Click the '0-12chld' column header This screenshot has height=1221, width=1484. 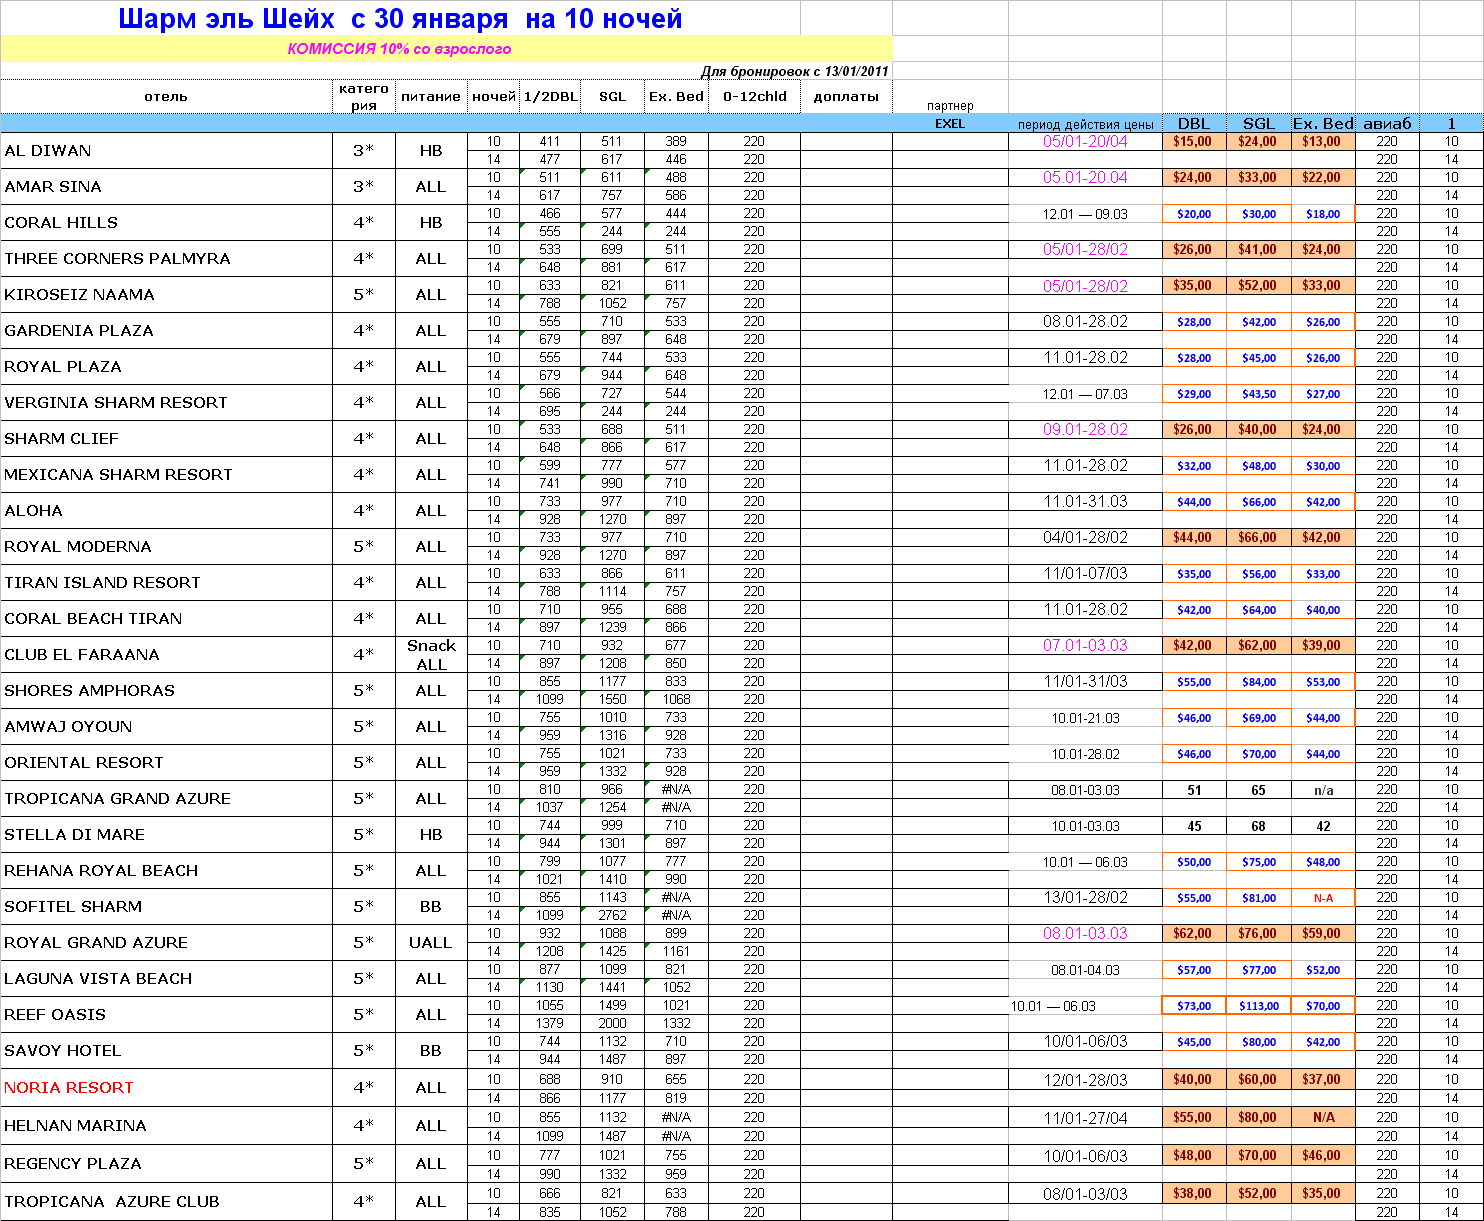[754, 97]
